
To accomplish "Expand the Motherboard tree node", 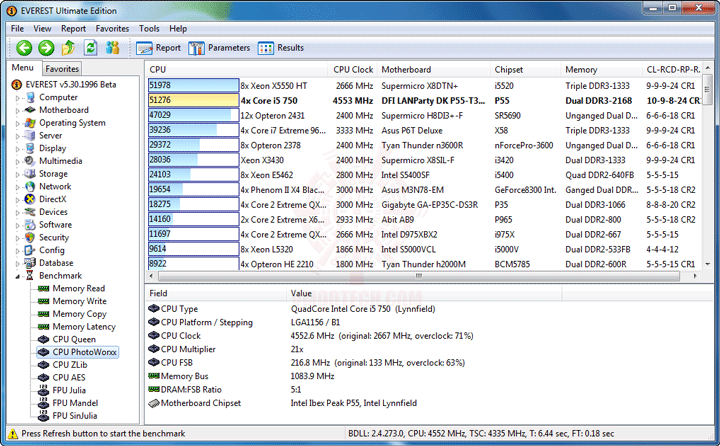I will 18,111.
